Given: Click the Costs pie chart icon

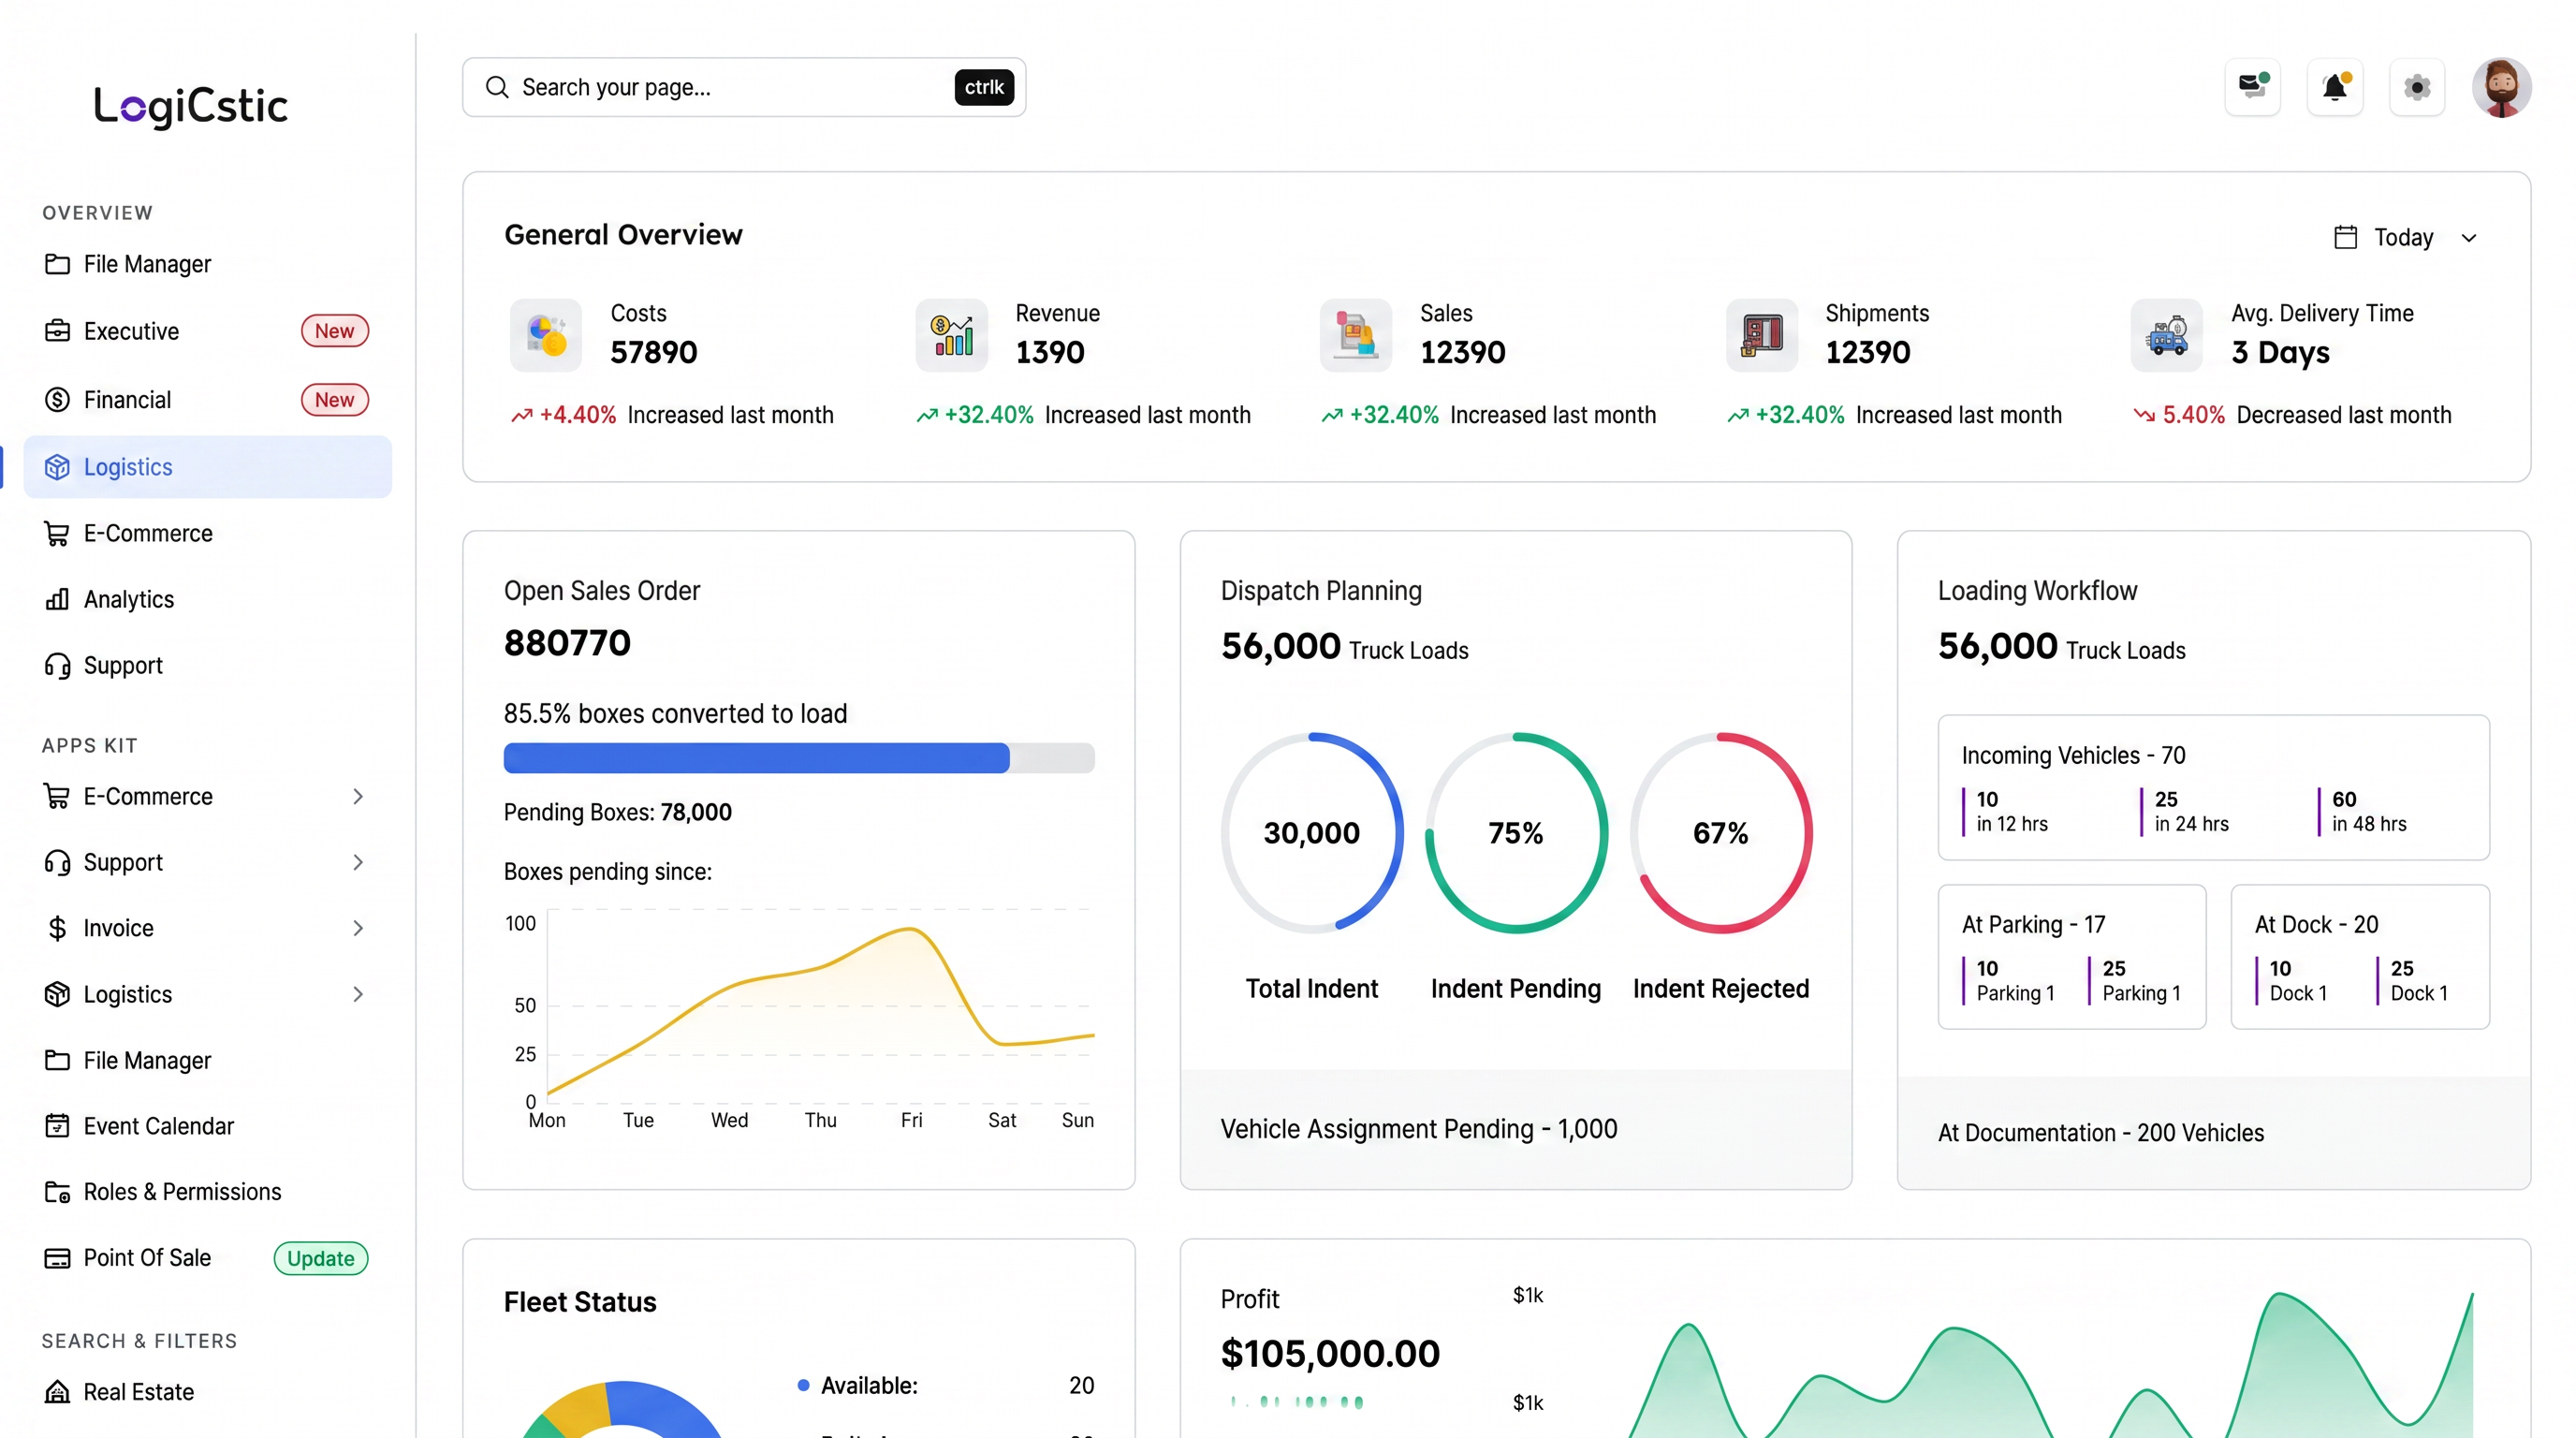Looking at the screenshot, I should tap(546, 335).
